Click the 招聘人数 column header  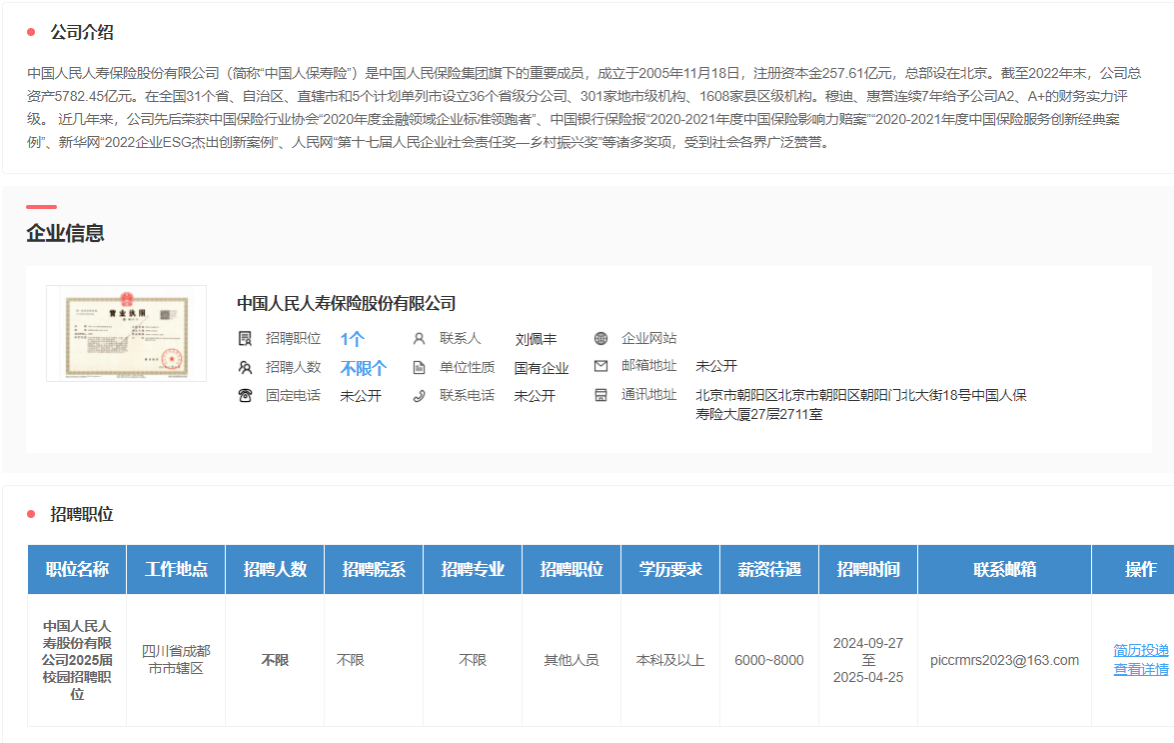coord(275,569)
